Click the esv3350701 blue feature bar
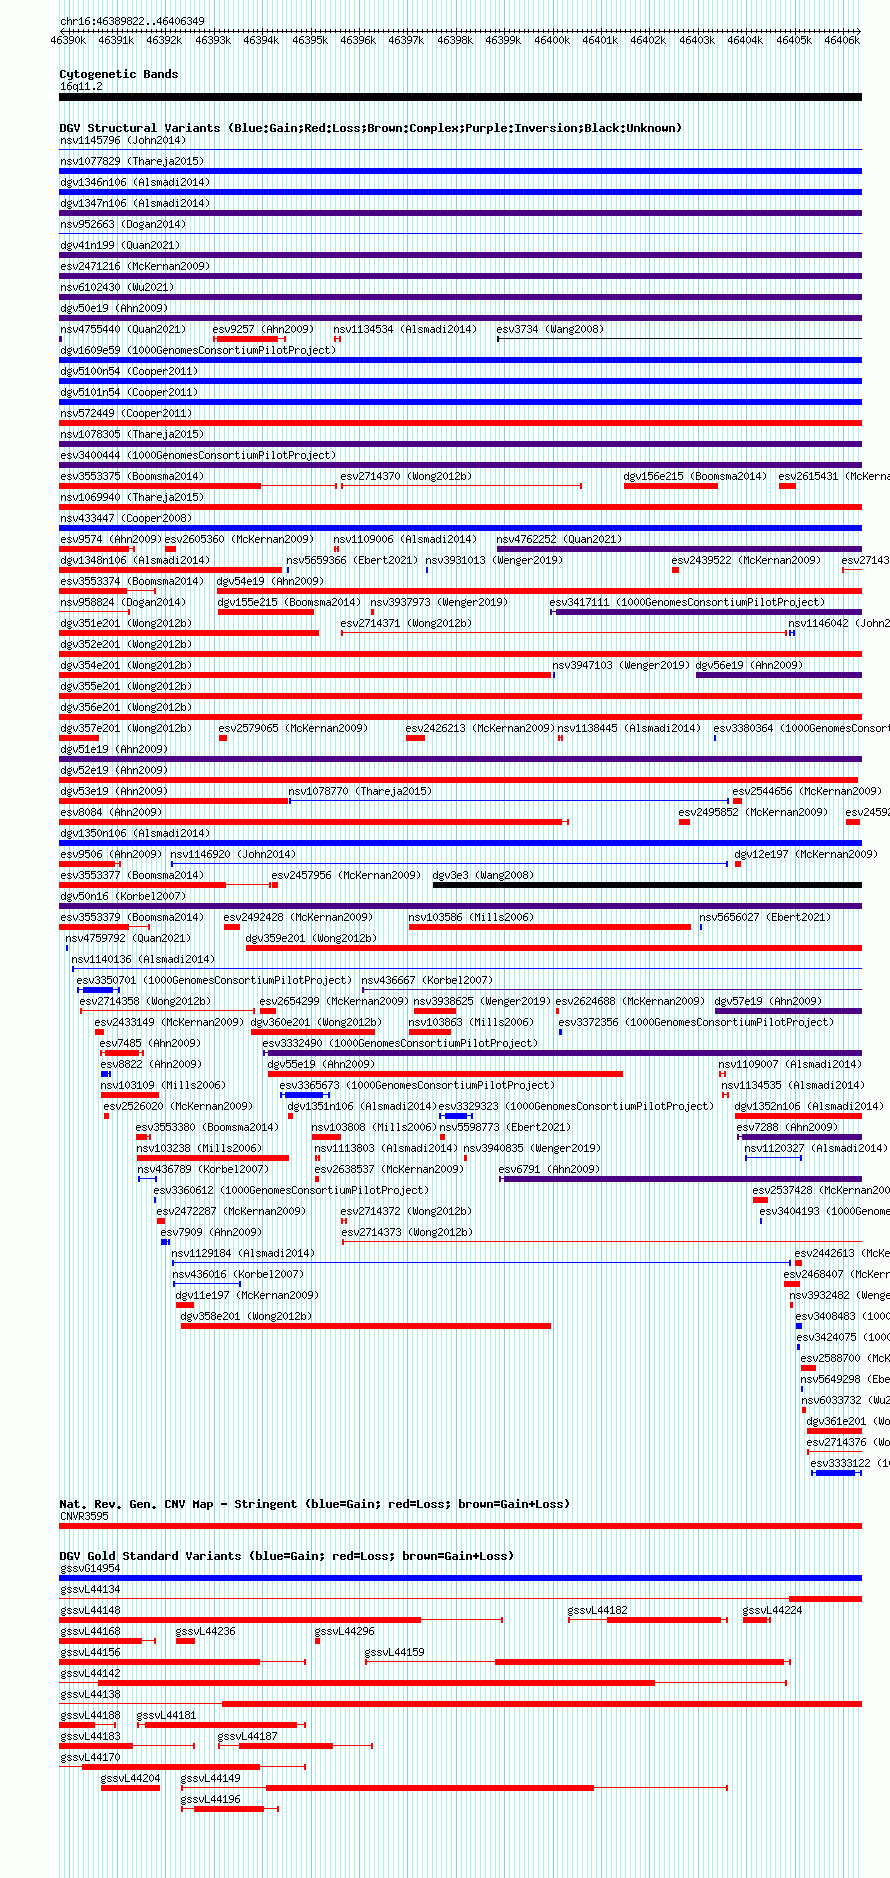The height and width of the screenshot is (1878, 890). click(98, 990)
